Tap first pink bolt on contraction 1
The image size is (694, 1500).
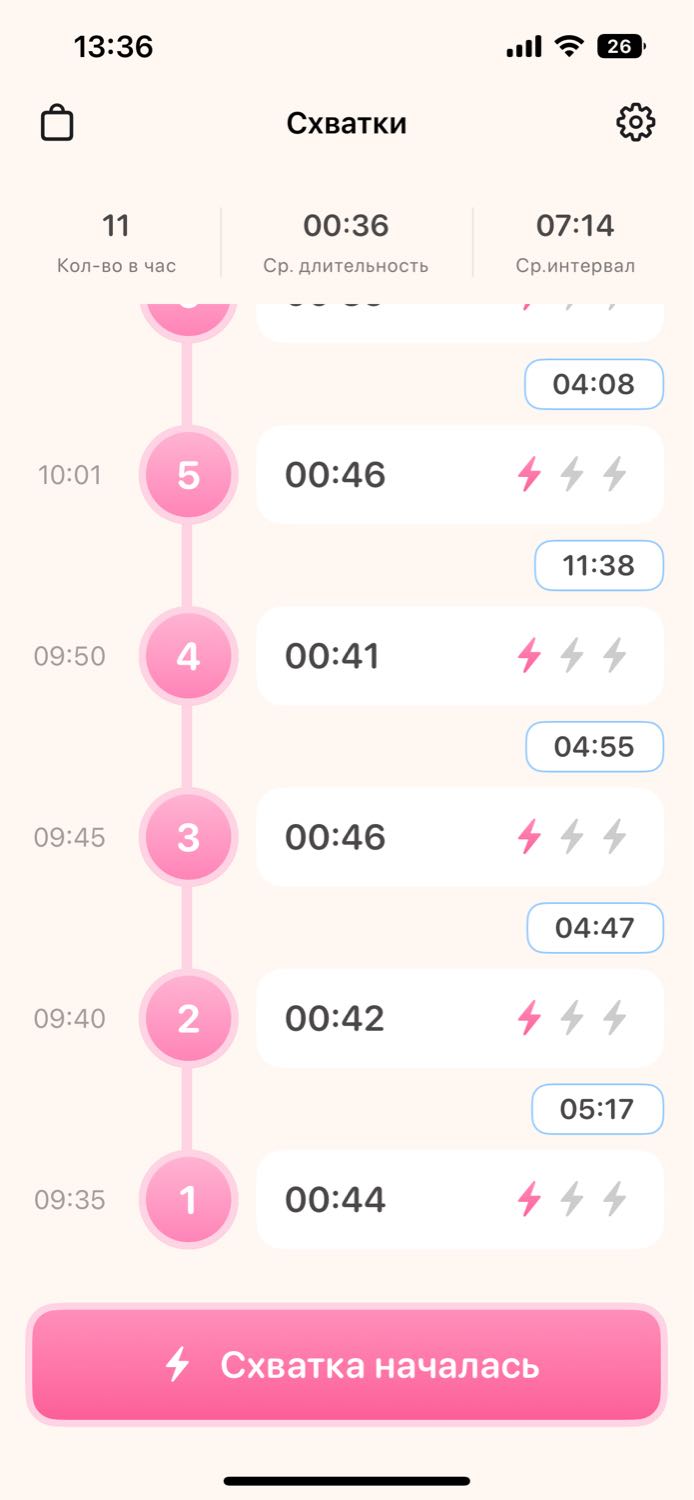coord(529,1199)
